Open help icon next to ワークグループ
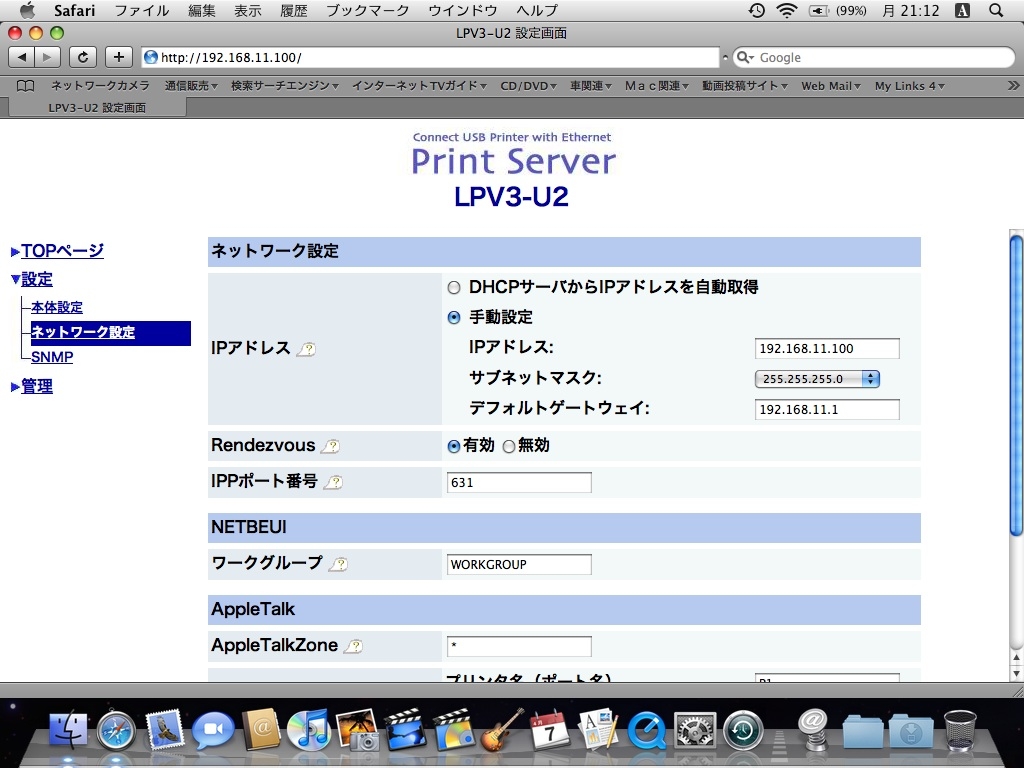Image resolution: width=1024 pixels, height=768 pixels. coord(339,564)
